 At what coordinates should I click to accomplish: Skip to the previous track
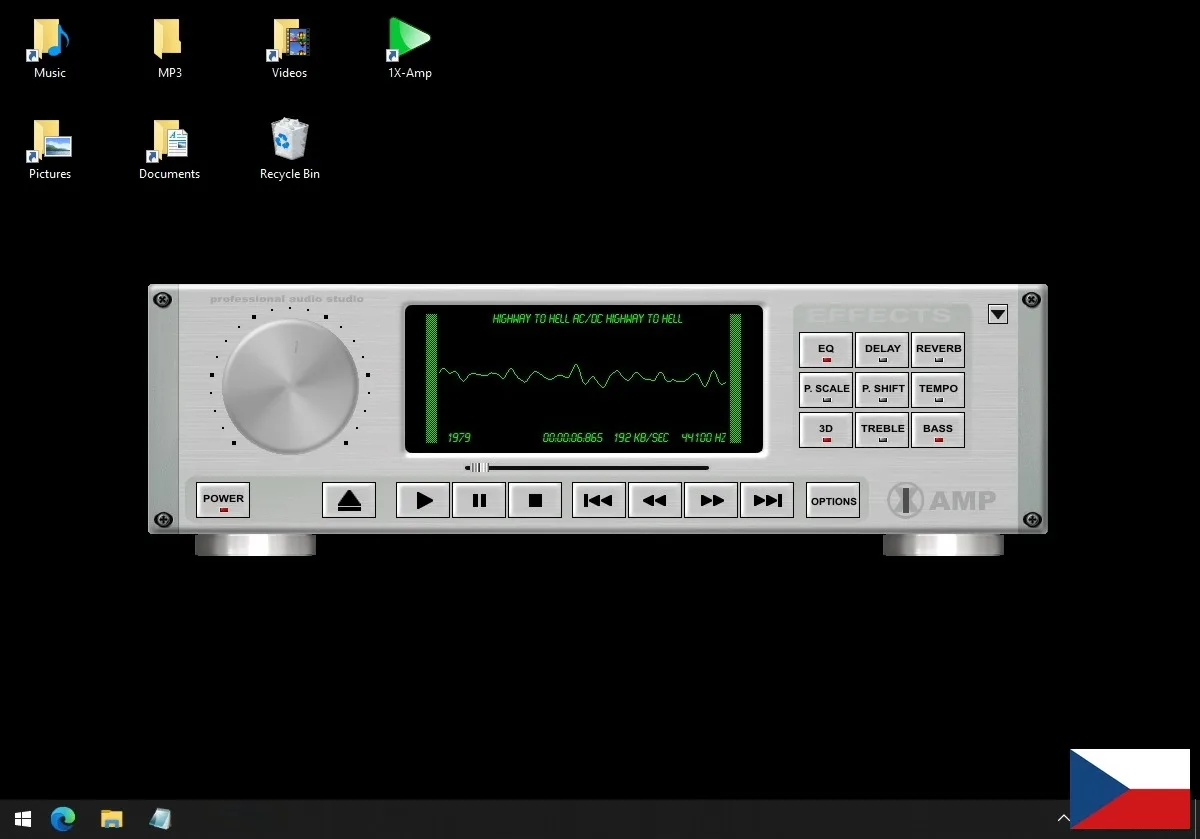tap(598, 500)
